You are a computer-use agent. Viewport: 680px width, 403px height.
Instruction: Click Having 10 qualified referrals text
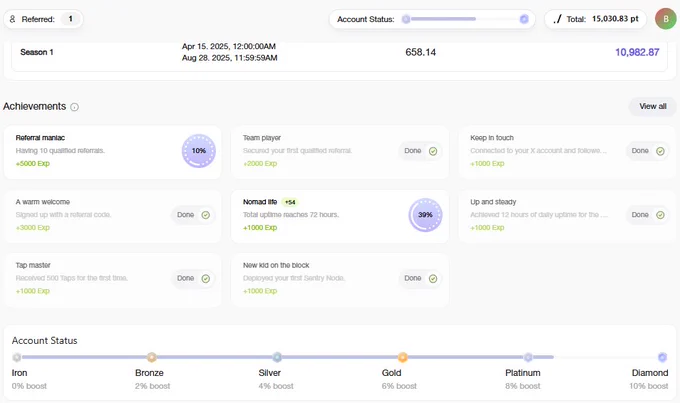tap(60, 151)
